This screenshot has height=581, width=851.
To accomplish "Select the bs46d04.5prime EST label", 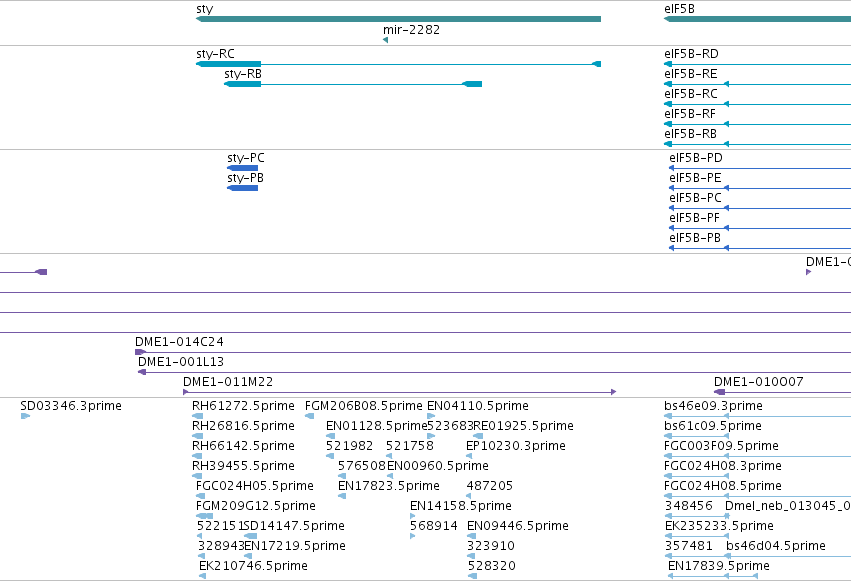I will click(776, 546).
